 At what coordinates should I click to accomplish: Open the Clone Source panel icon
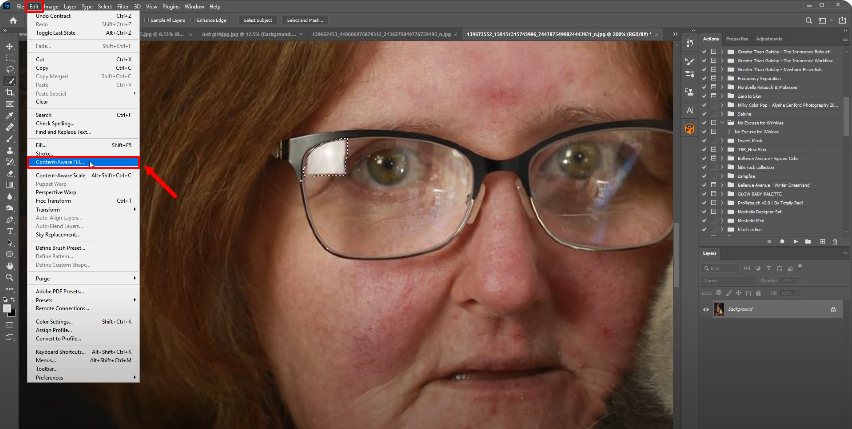coord(690,92)
